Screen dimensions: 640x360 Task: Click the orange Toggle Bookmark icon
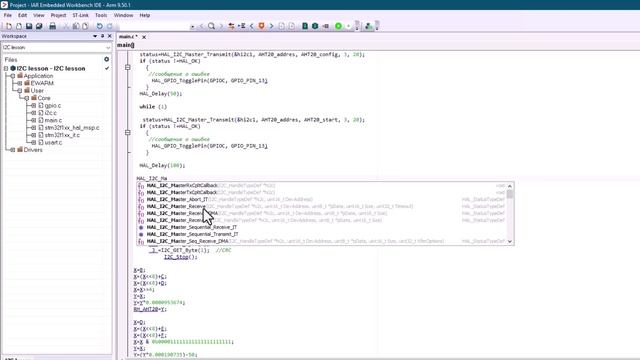262,26
